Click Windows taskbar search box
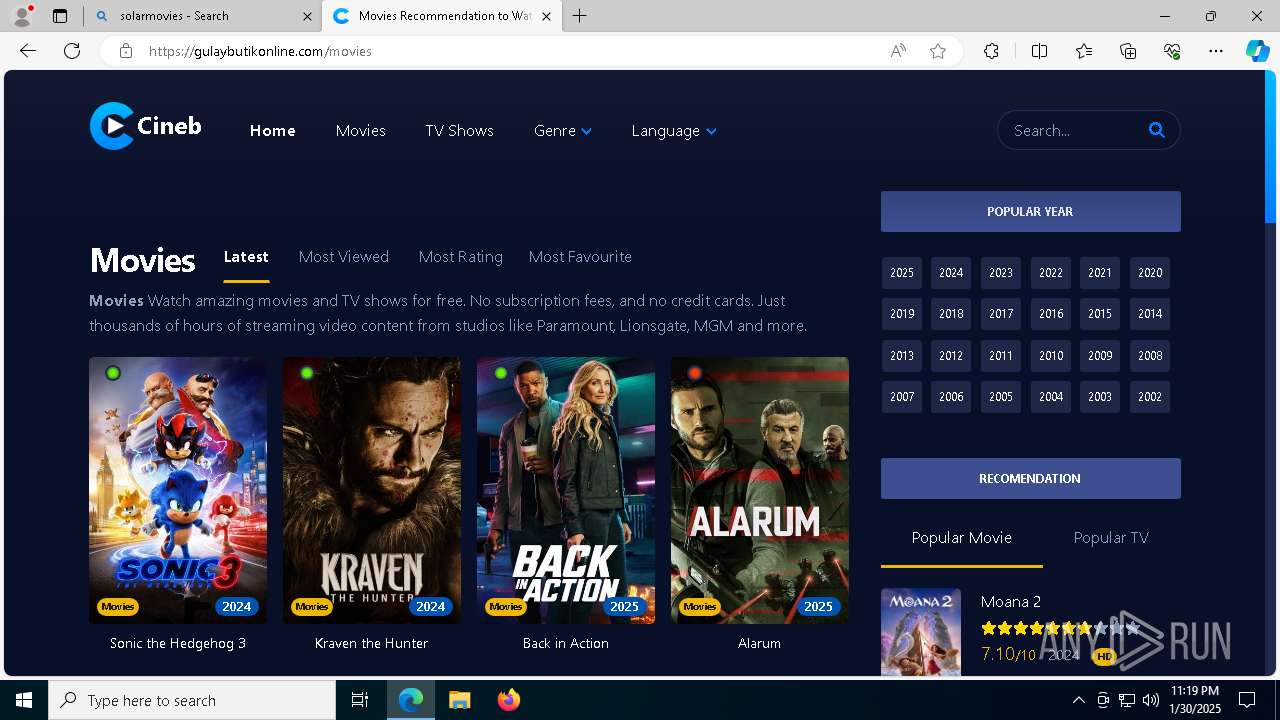1280x720 pixels. click(192, 700)
